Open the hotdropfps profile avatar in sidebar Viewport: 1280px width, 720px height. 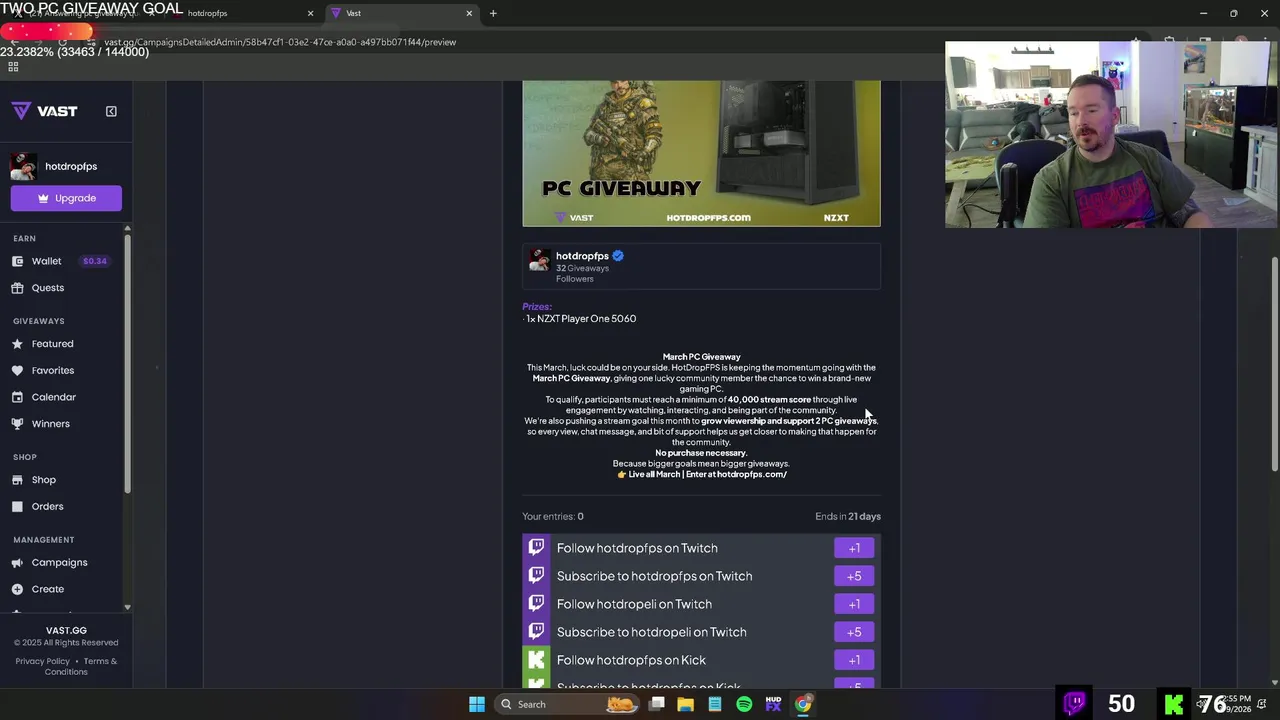23,166
